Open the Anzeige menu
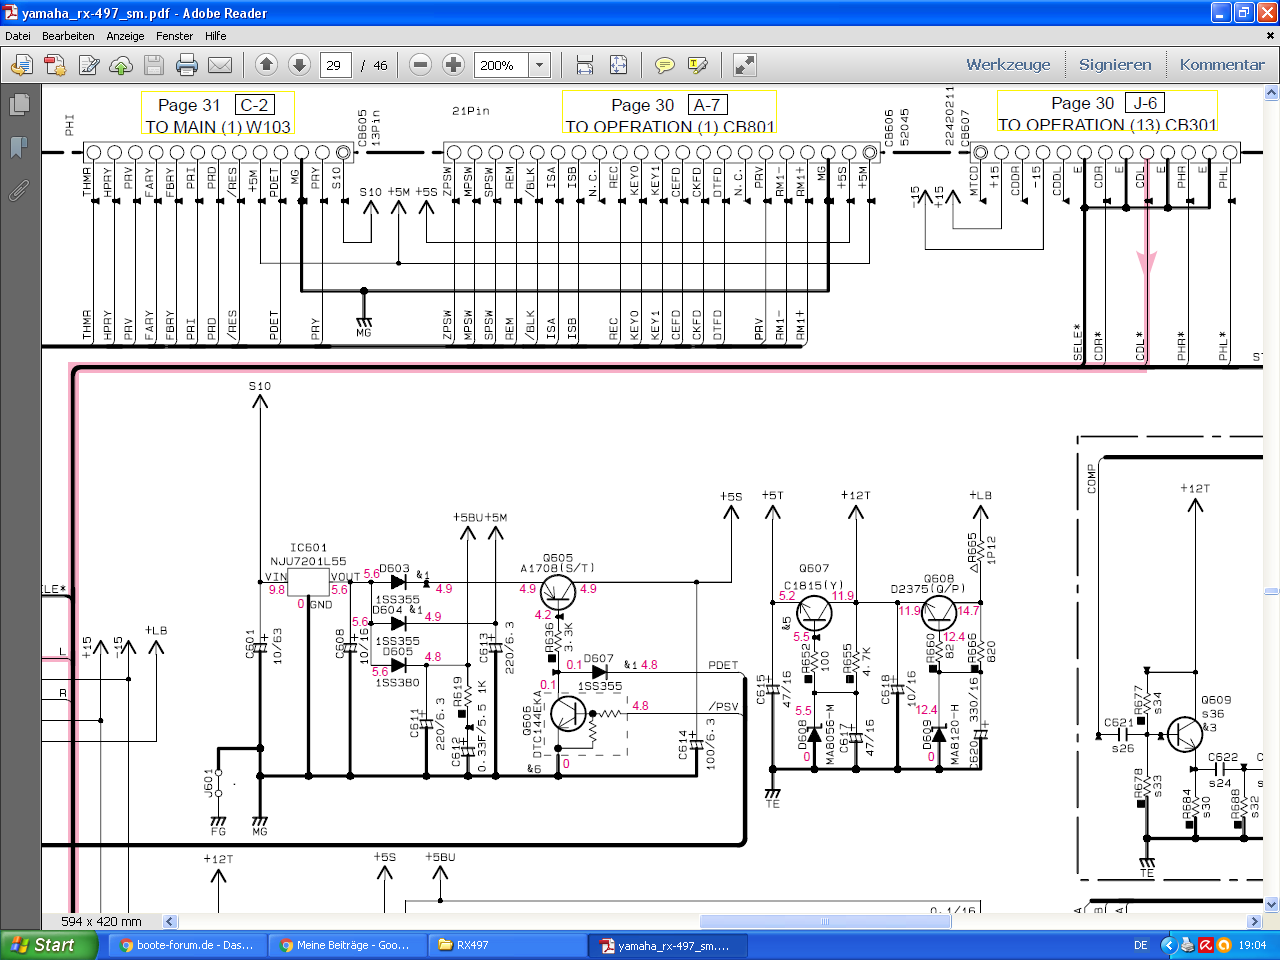 click(x=125, y=36)
